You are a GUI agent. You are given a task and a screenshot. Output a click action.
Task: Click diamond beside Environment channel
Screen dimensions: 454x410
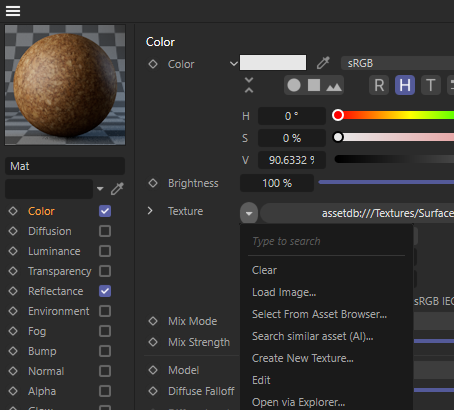coord(13,311)
